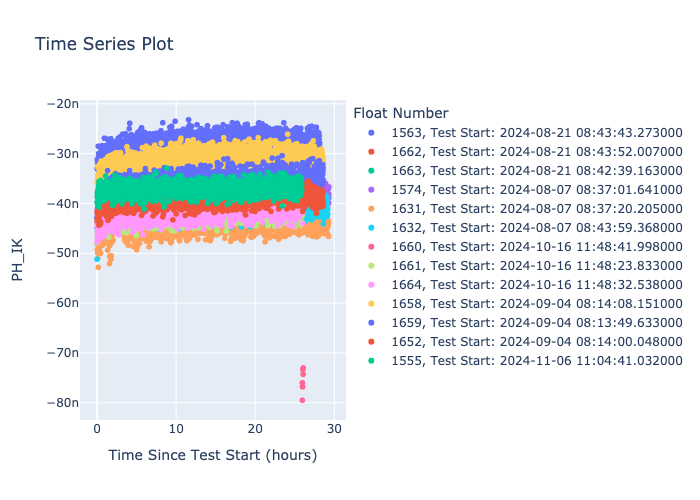Screen dimensions: 700x500
Task: Click the purple marker for float 1574
Action: [x=371, y=190]
